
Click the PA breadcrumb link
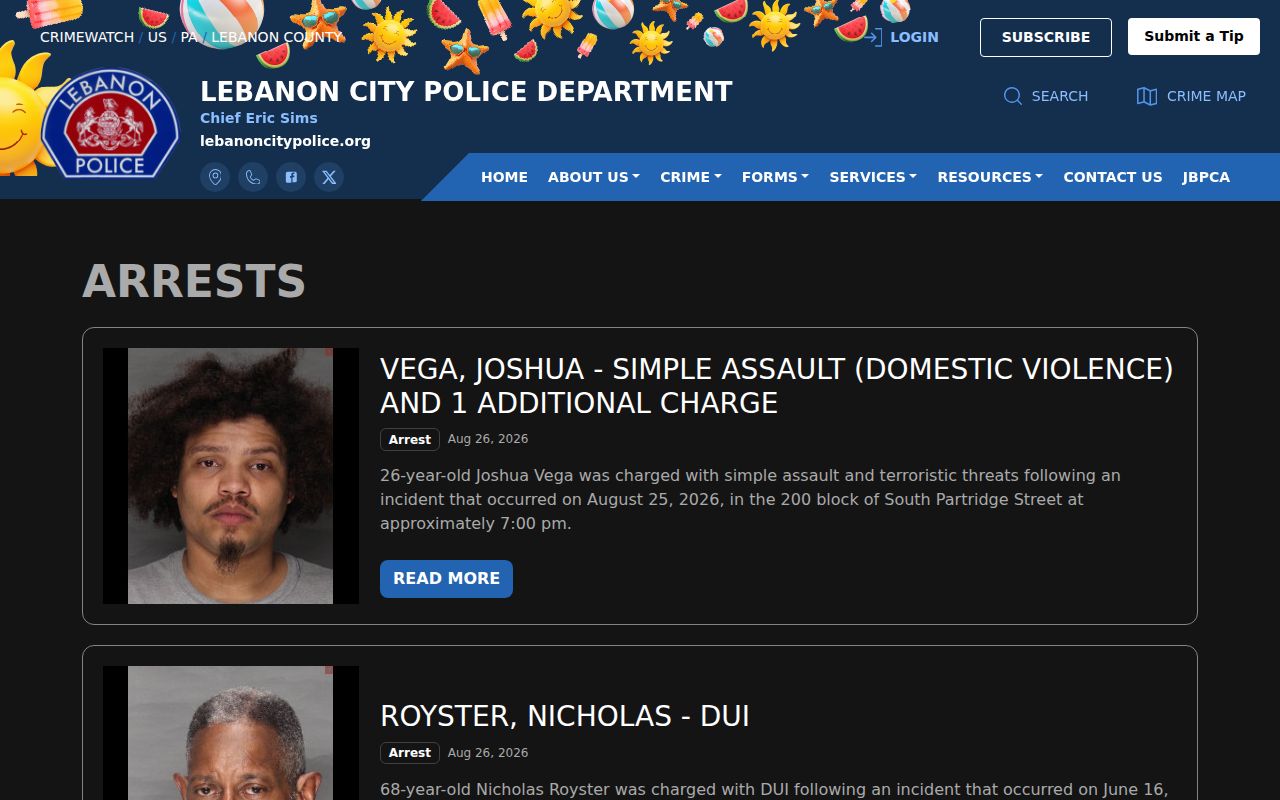189,37
